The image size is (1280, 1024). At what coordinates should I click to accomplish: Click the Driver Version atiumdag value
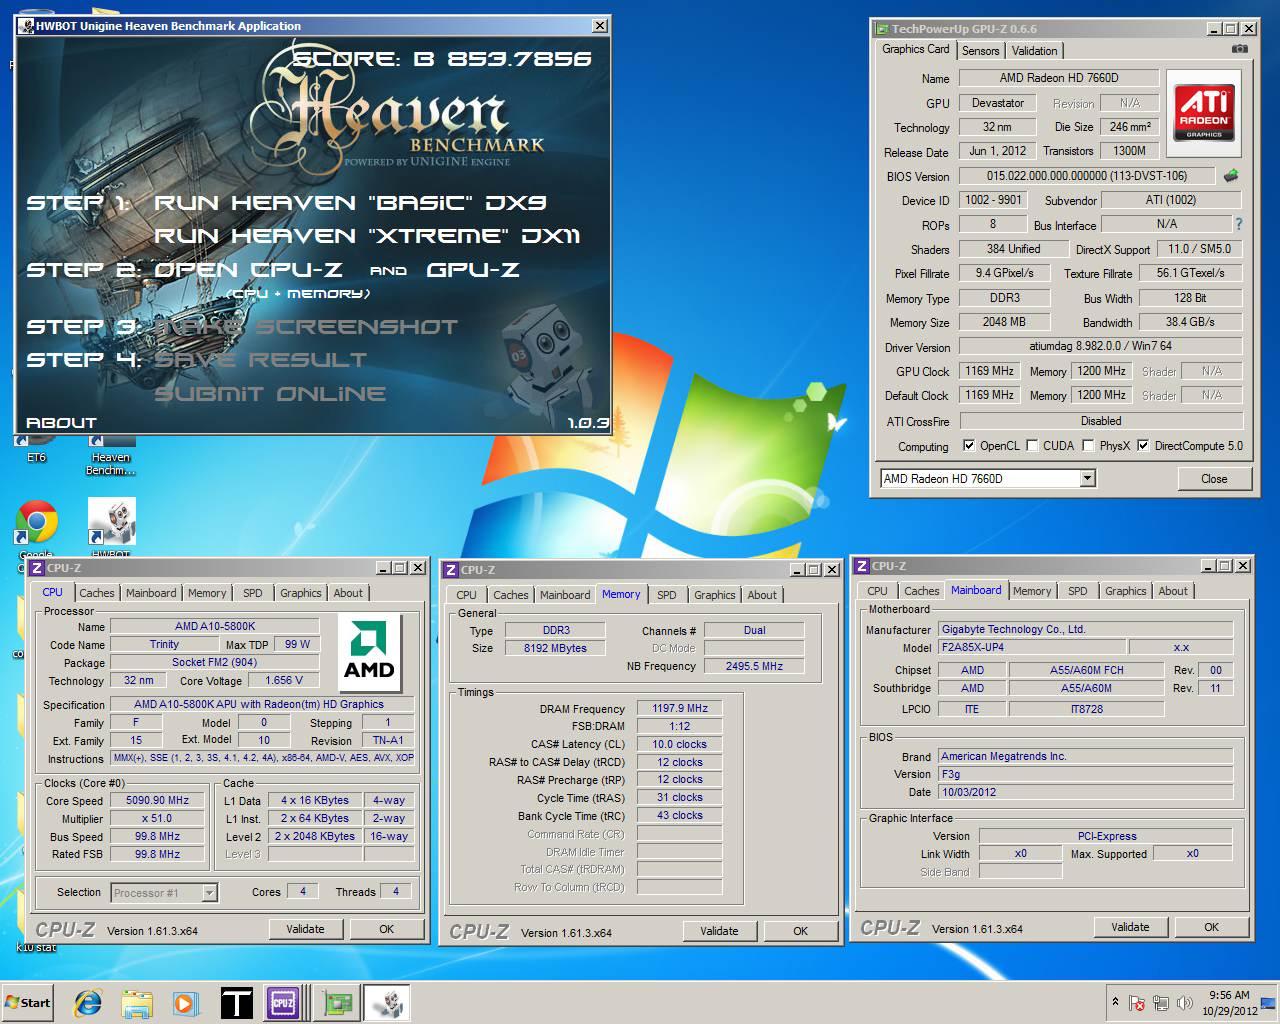click(1100, 346)
